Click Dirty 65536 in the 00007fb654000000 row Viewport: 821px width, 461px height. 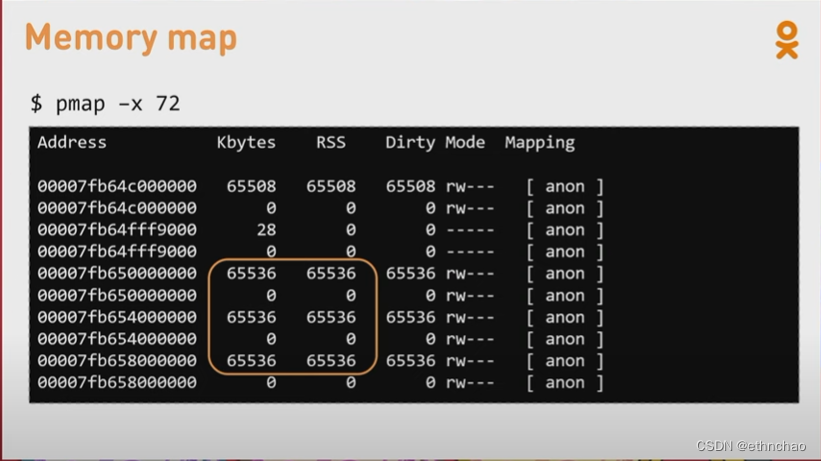pos(410,317)
